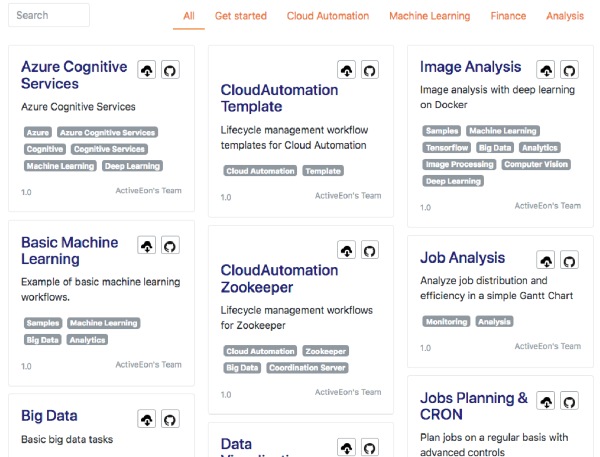Click Tensorflow tag on Image Analysis card
This screenshot has height=457, width=600.
click(x=447, y=148)
